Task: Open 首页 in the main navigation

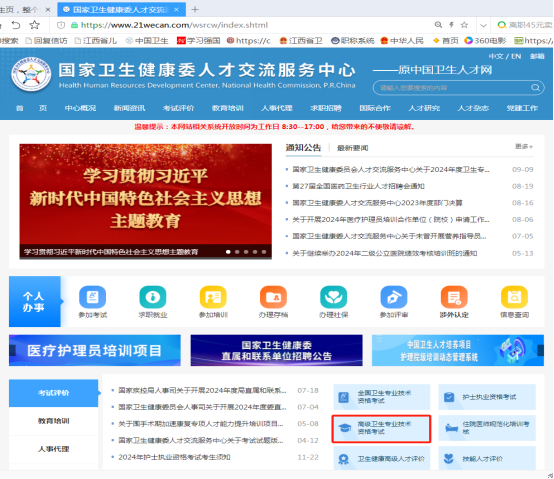Action: [x=31, y=108]
